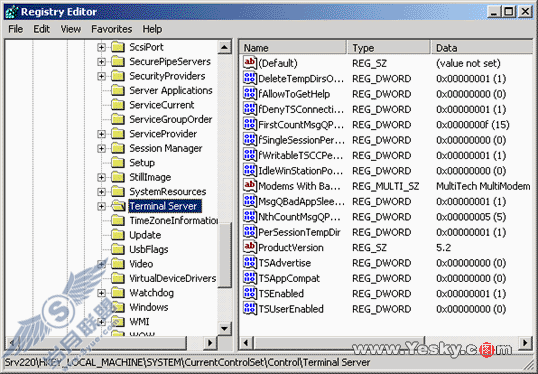The image size is (538, 374).
Task: Click the fDenyTSConnecti... DWORD icon
Action: [250, 109]
